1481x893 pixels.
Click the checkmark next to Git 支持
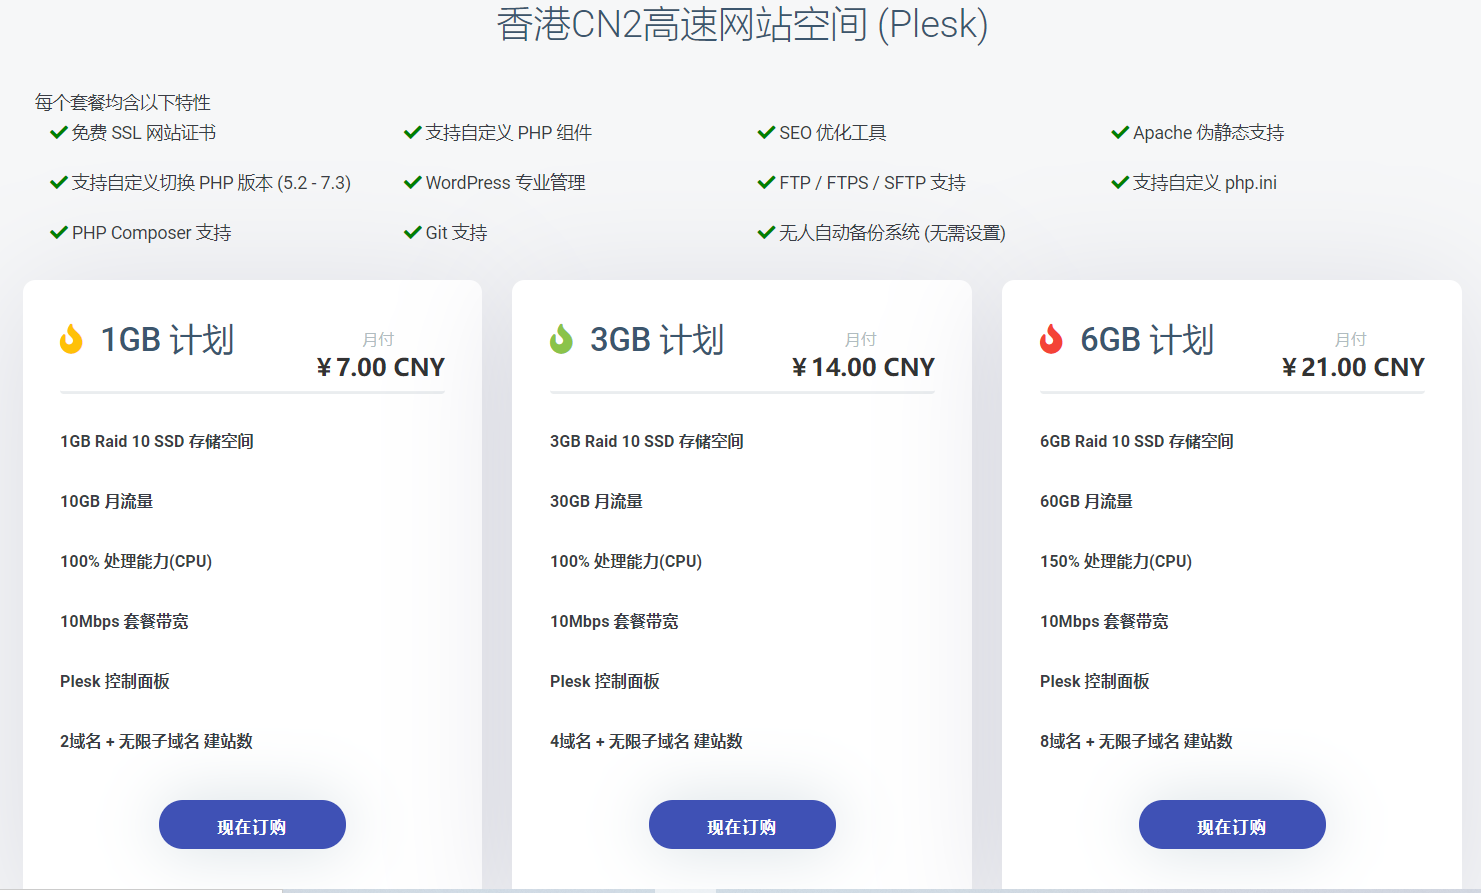tap(412, 232)
